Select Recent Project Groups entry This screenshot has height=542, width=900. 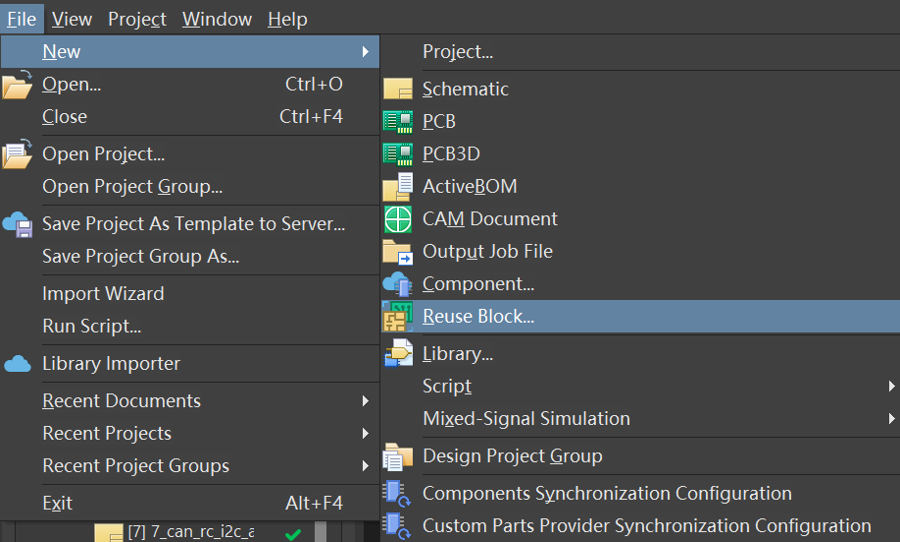190,466
